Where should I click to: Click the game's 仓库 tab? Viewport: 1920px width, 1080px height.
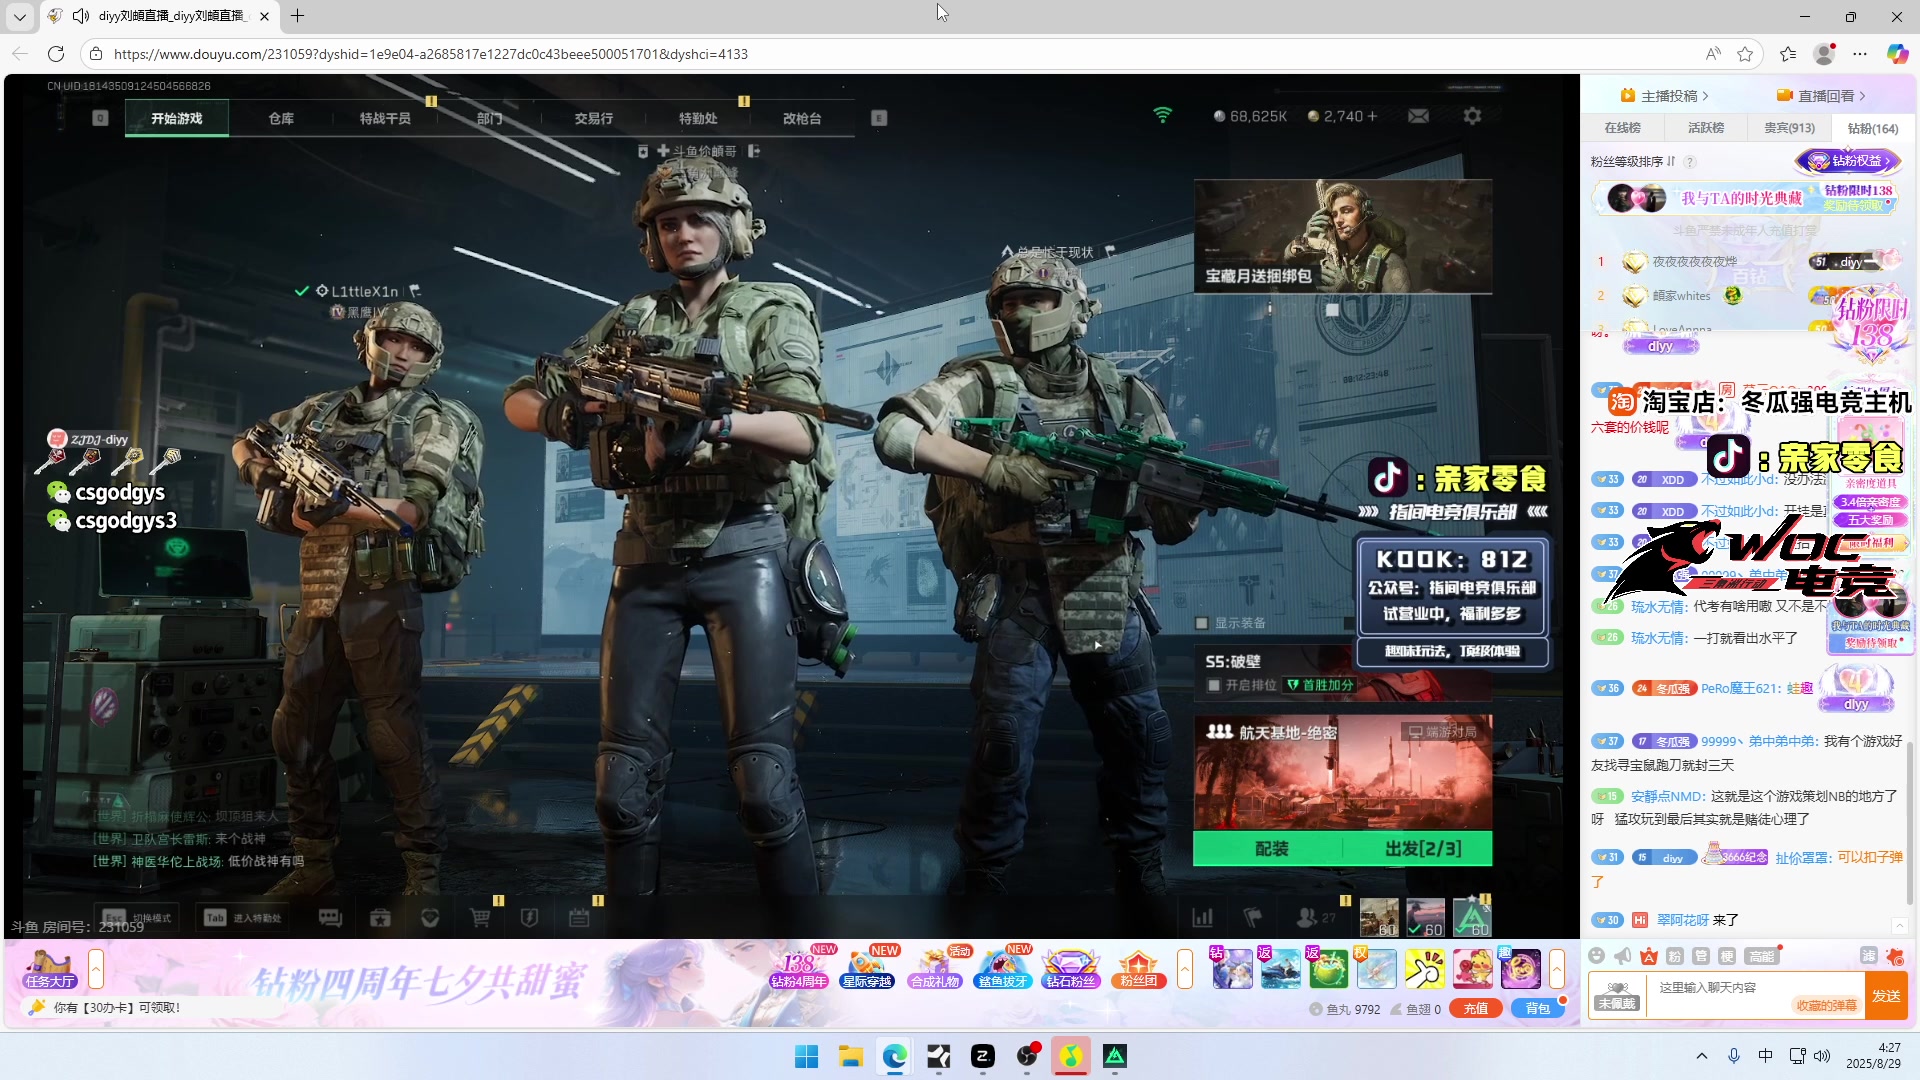pyautogui.click(x=281, y=118)
